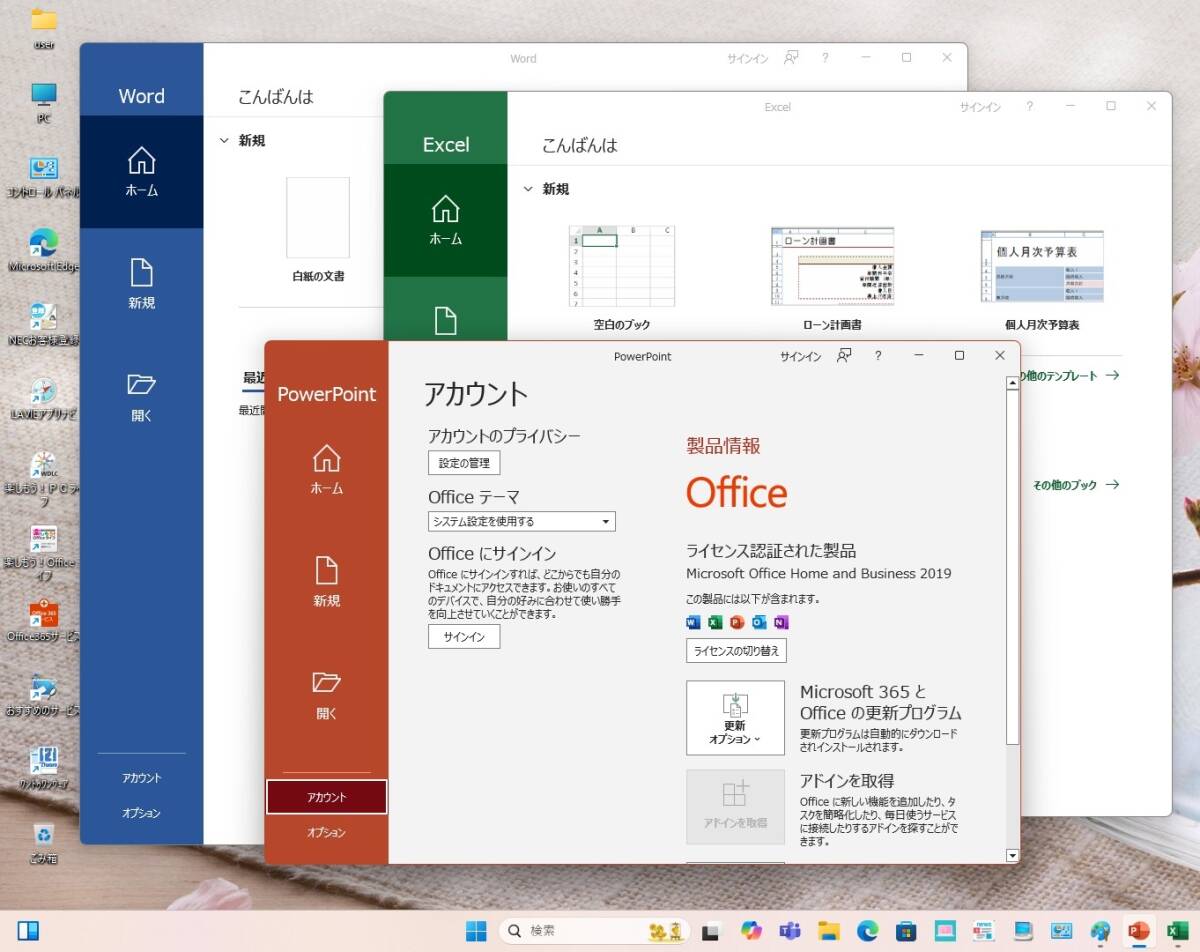The image size is (1200, 952).
Task: Click Sign in in Word title bar
Action: click(747, 59)
